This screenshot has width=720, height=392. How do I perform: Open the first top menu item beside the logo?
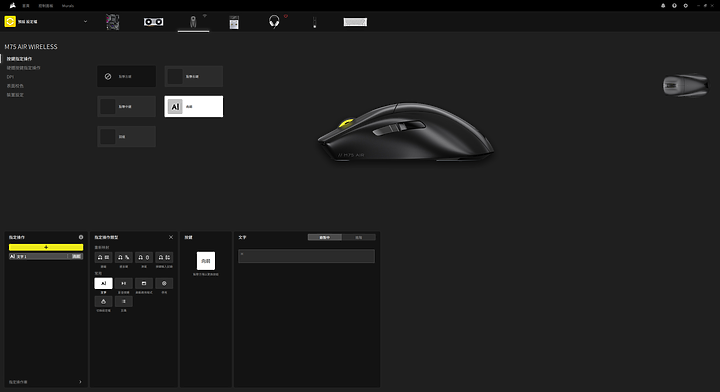point(26,6)
